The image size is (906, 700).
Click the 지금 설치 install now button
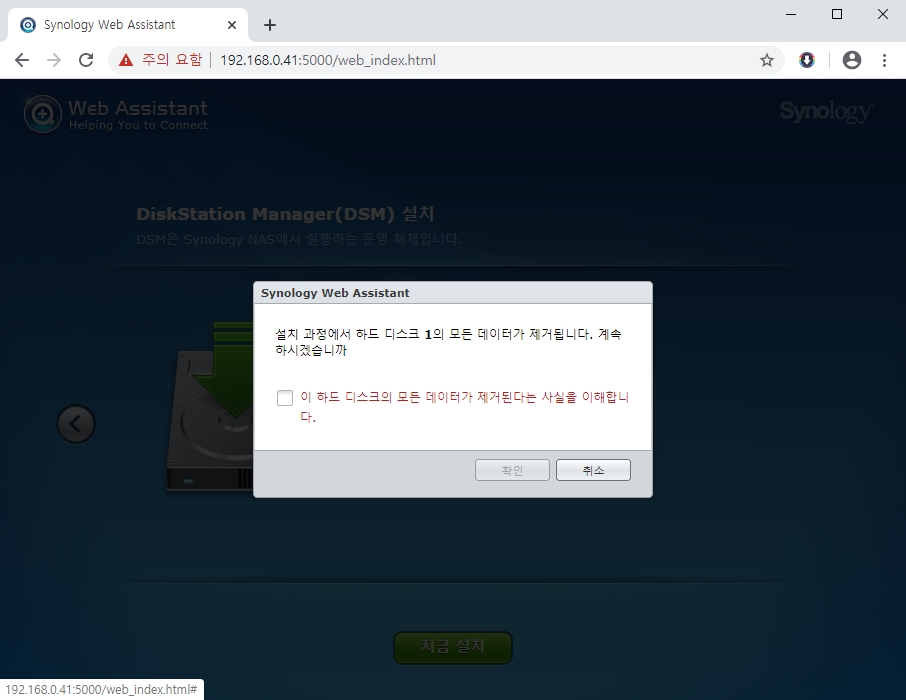click(452, 647)
